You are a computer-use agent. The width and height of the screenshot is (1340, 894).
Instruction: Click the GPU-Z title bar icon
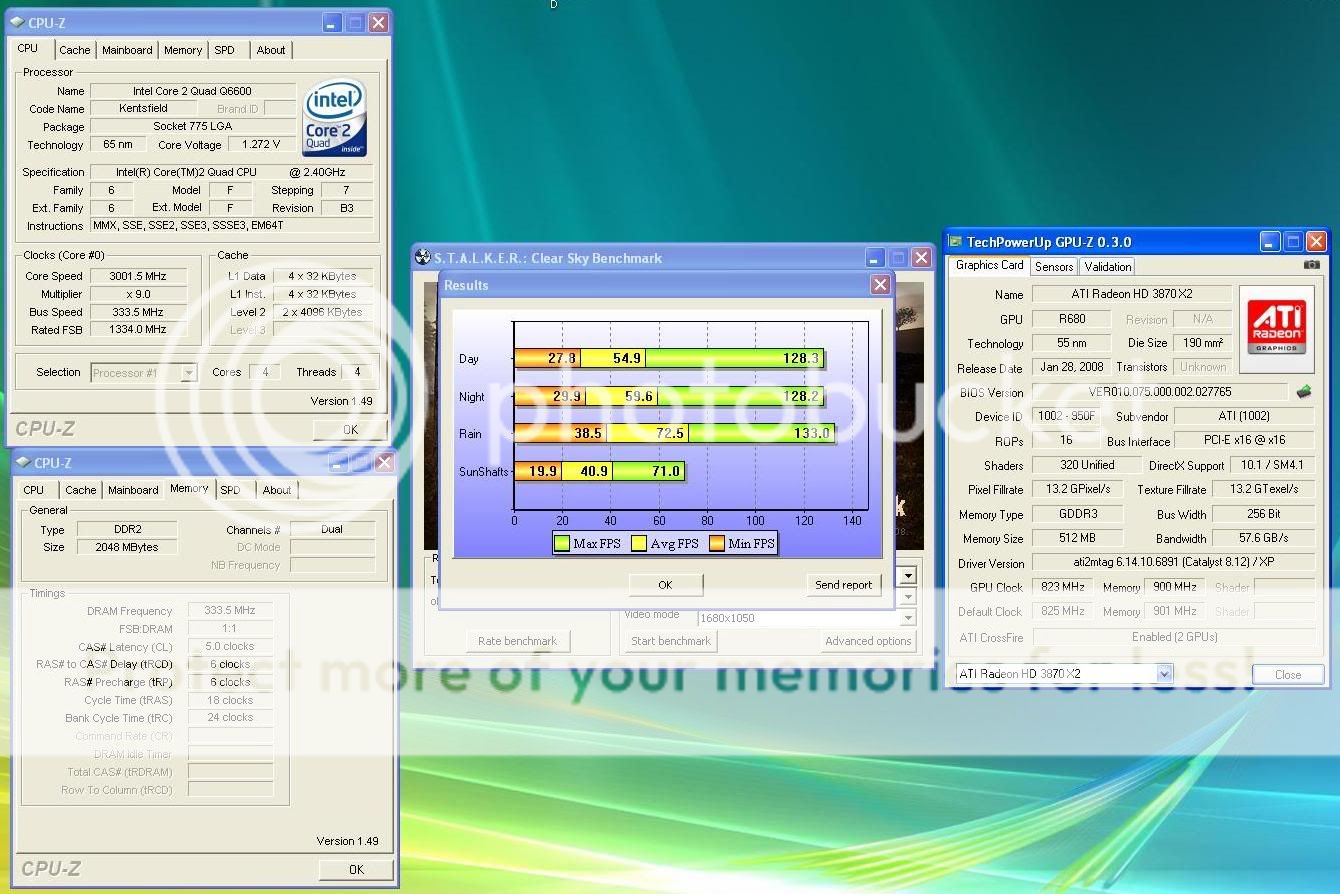(955, 242)
